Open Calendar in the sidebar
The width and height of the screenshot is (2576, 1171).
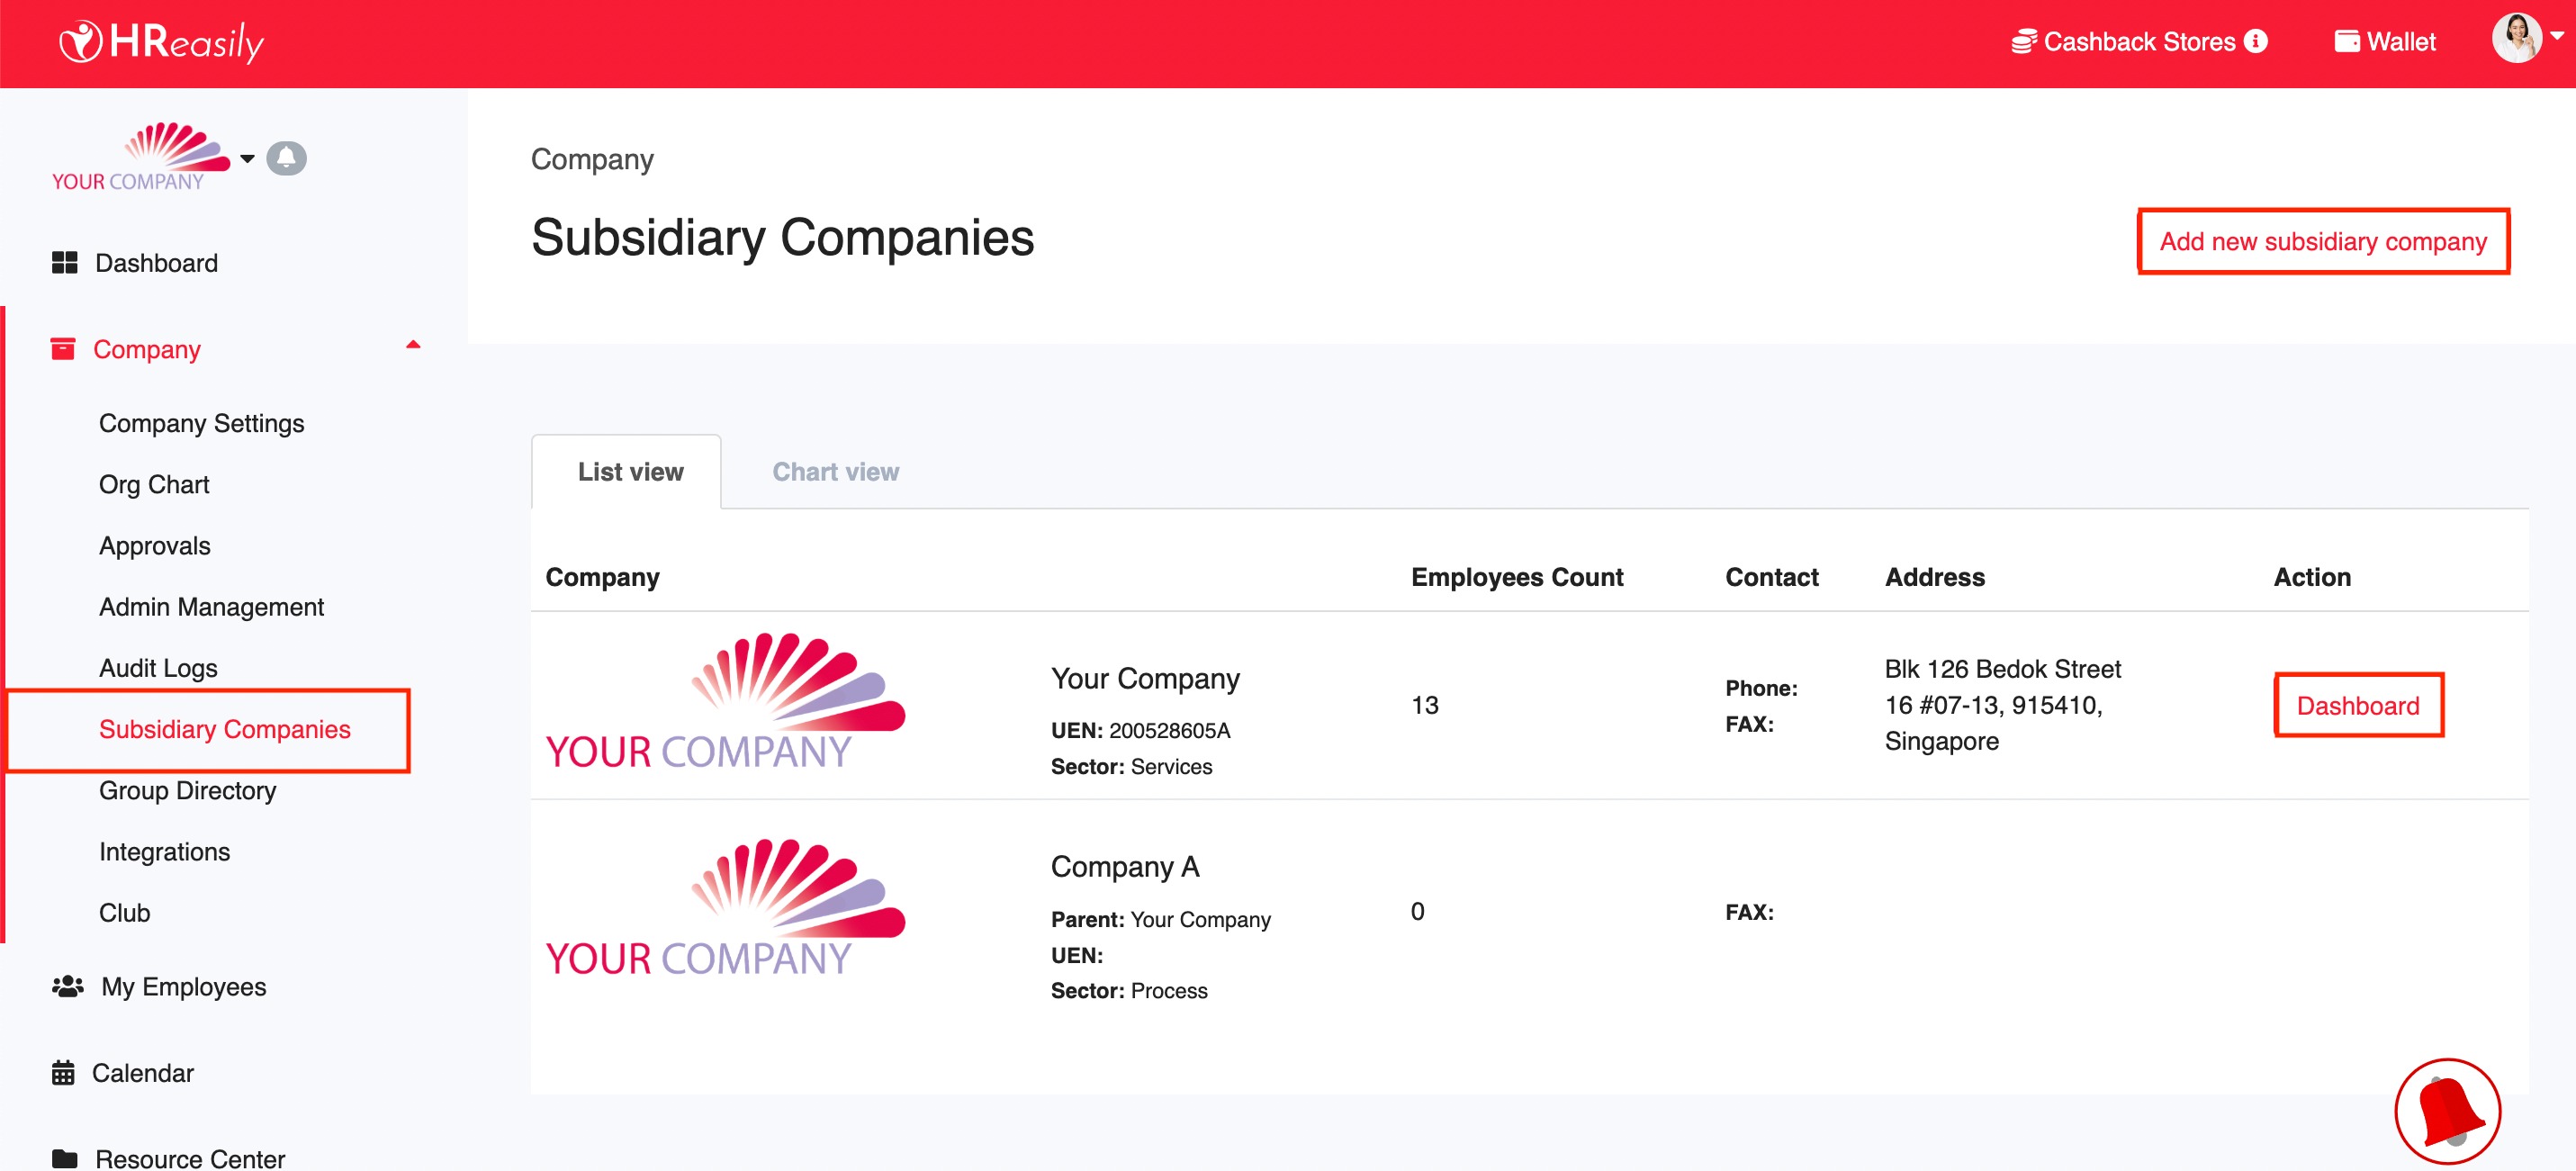(142, 1072)
